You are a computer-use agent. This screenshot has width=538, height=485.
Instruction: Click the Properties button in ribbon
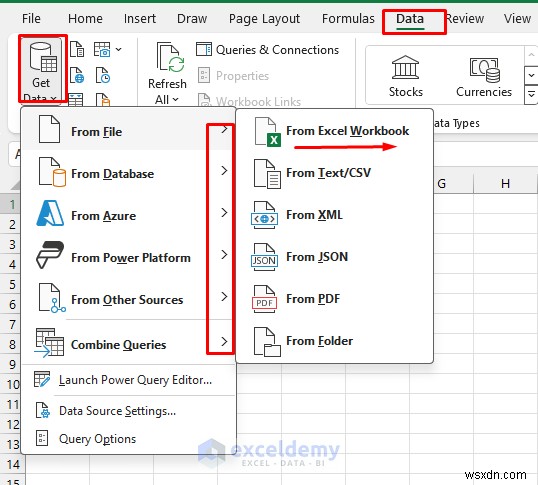click(233, 75)
